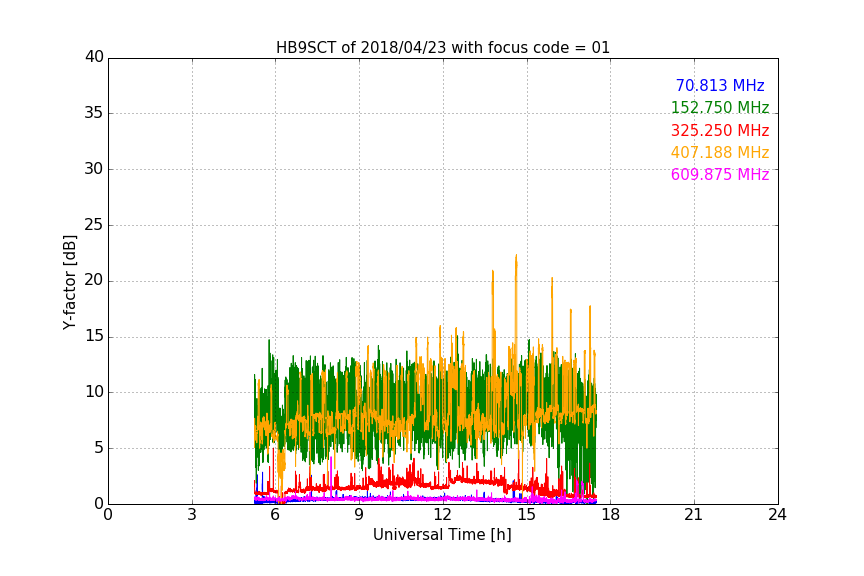Click the "Universal Time [h]" axis label
Screen dimensions: 864x576
pyautogui.click(x=442, y=535)
